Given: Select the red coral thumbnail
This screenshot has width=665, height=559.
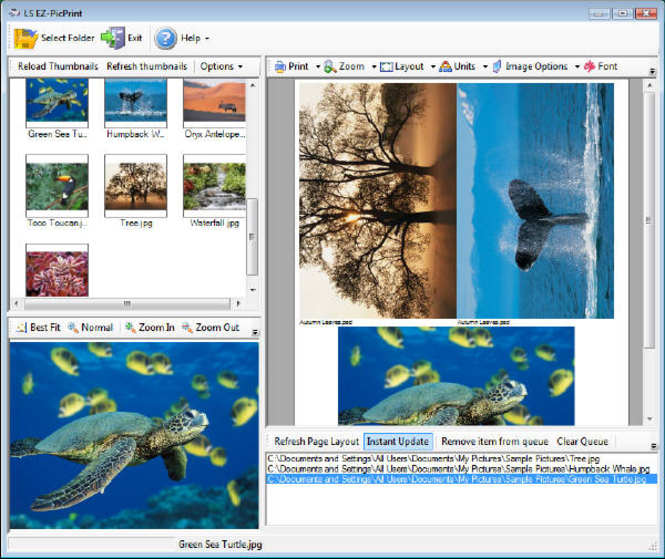Looking at the screenshot, I should (57, 270).
